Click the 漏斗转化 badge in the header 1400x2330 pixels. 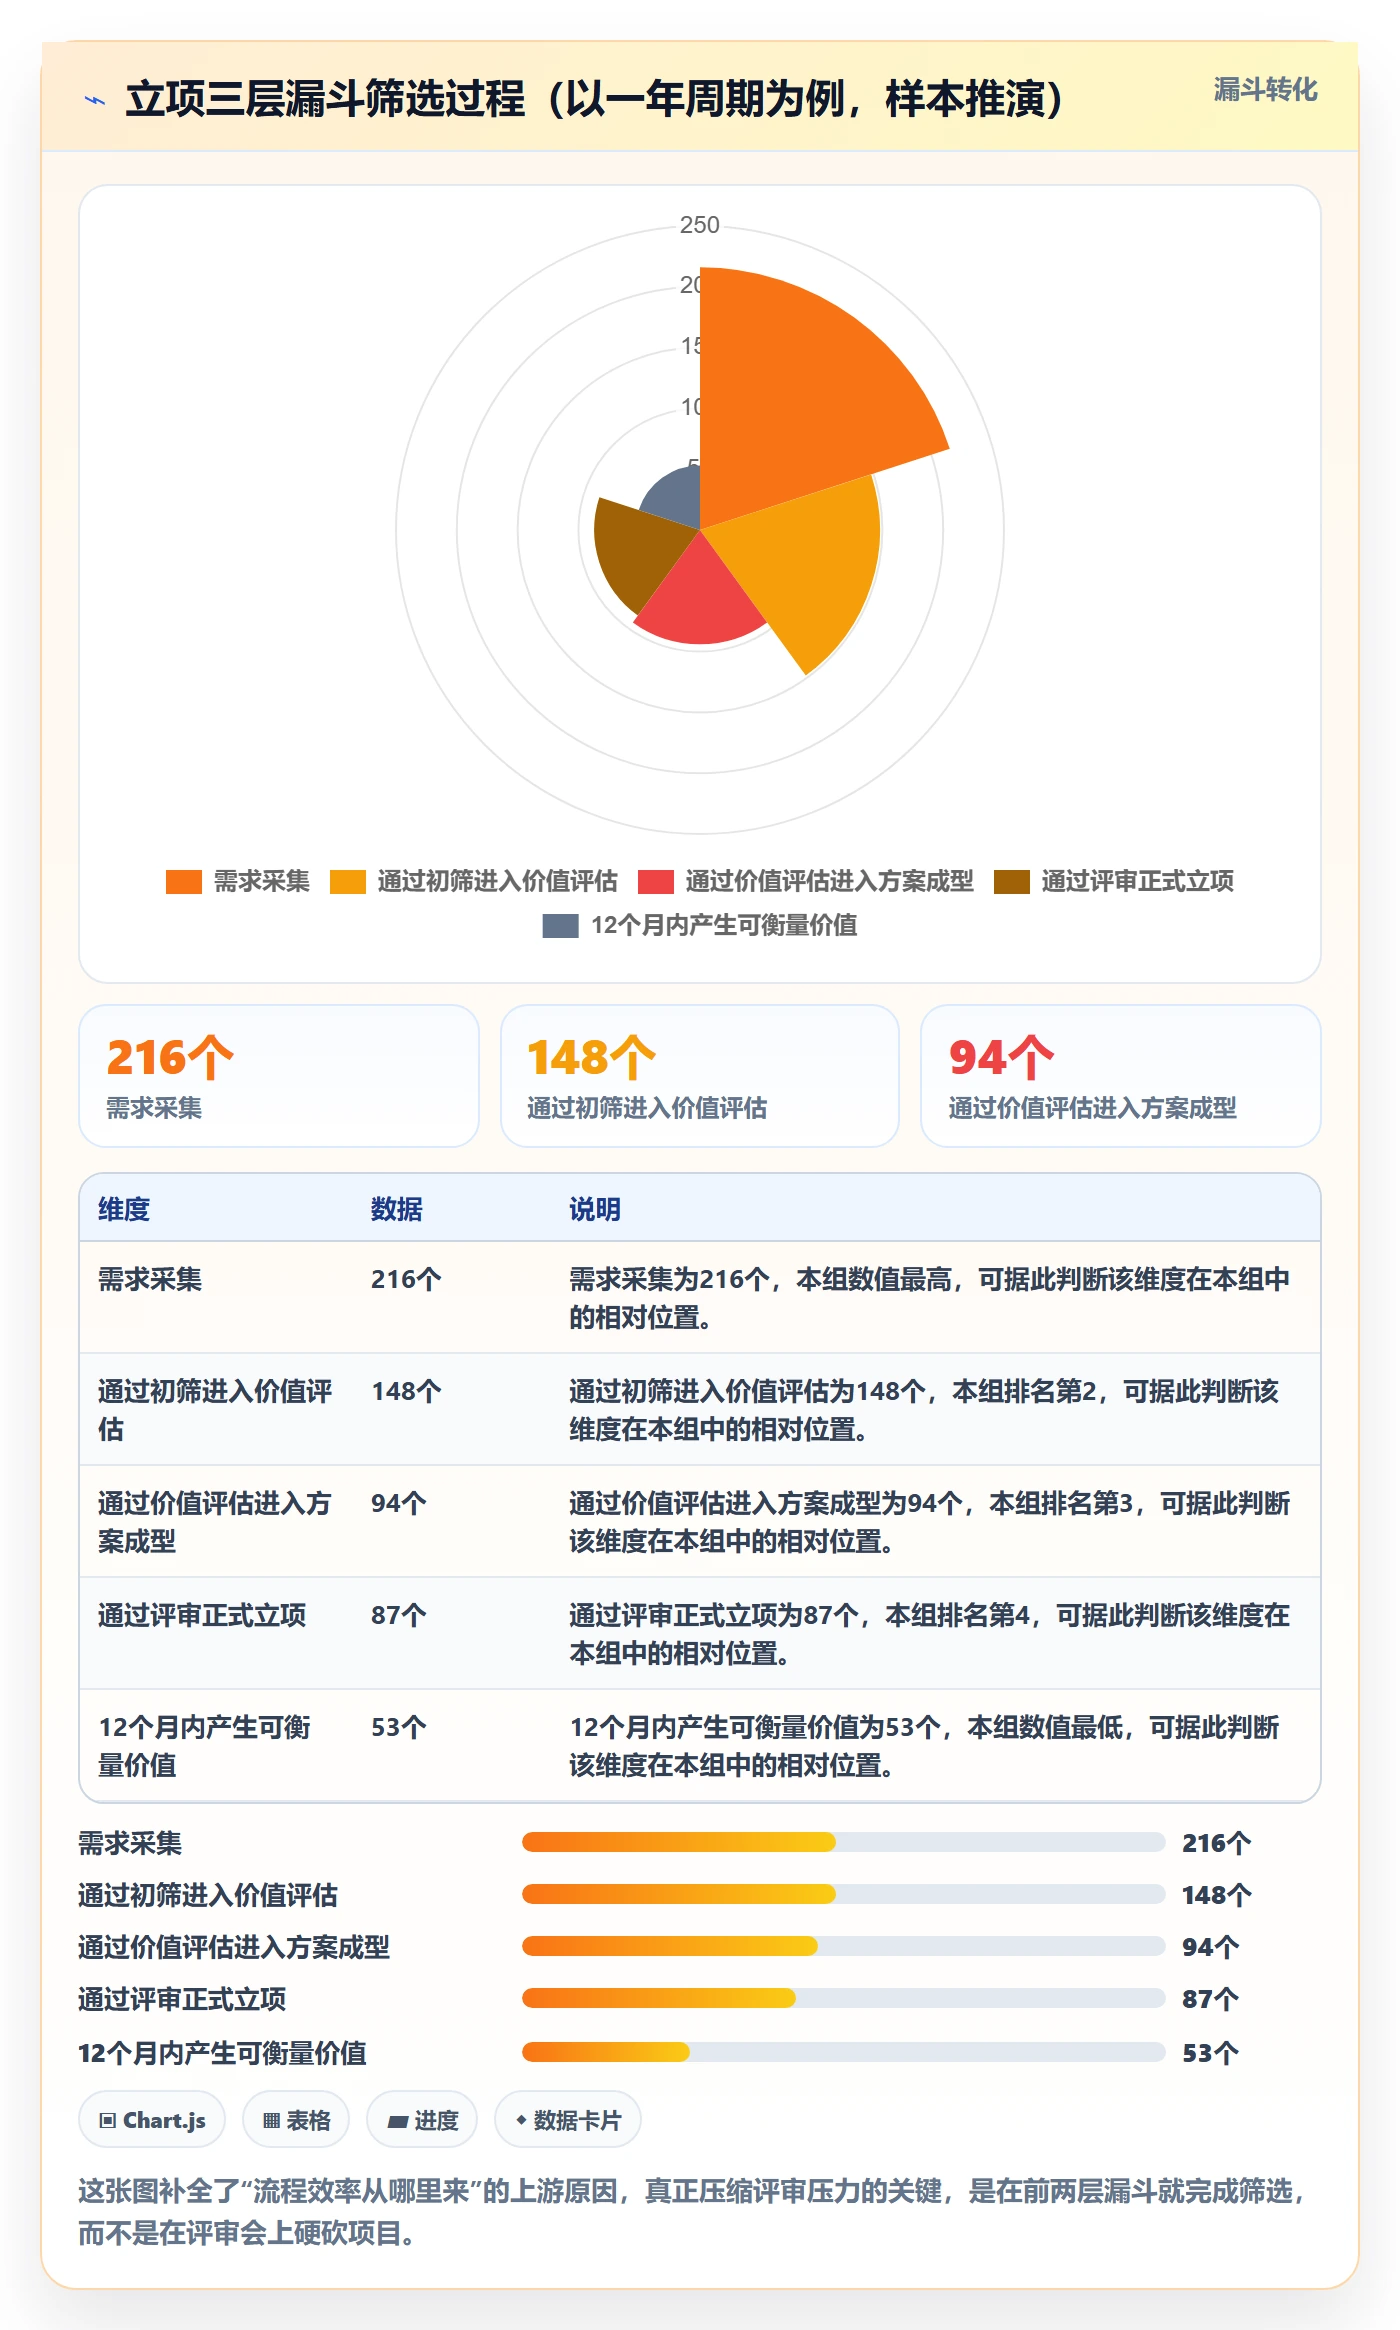(x=1265, y=90)
